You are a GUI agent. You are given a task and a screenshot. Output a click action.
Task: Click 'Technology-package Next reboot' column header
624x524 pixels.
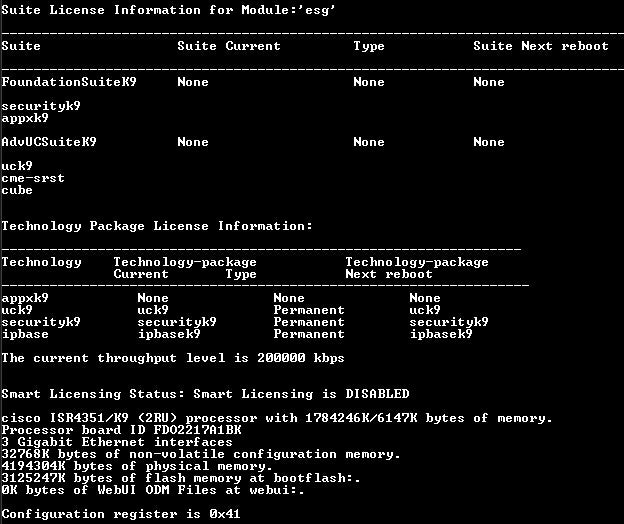click(417, 268)
